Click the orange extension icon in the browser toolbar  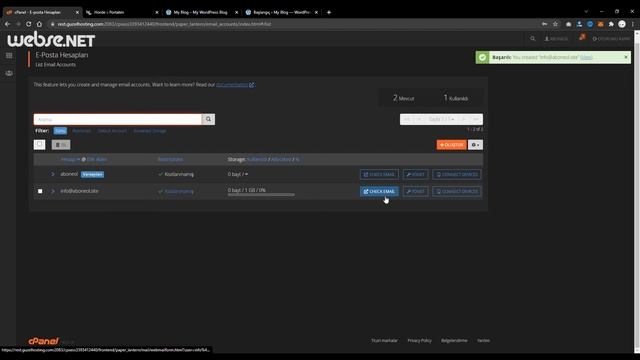(600, 24)
